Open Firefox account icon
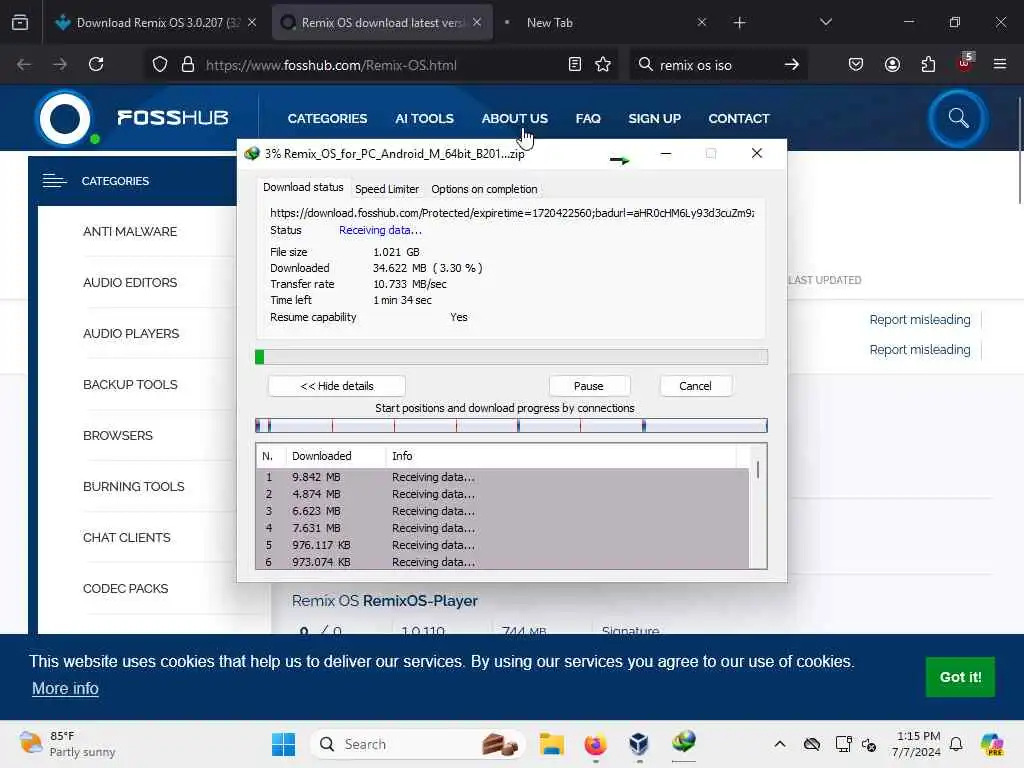This screenshot has width=1024, height=768. coord(892,64)
